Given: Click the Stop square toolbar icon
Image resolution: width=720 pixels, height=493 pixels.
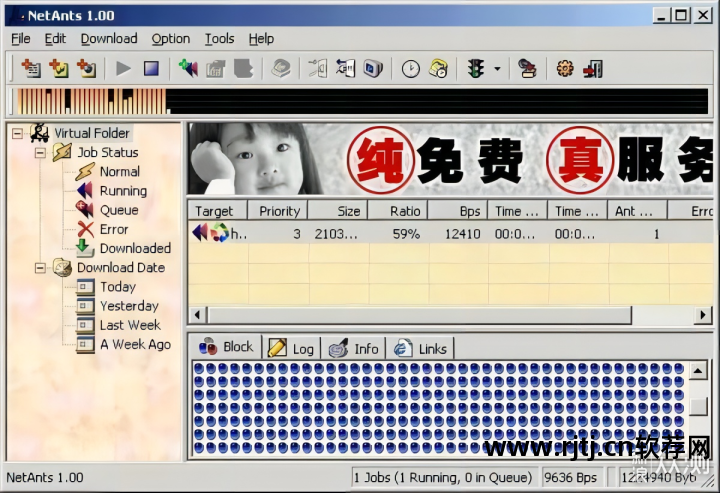Looking at the screenshot, I should click(151, 69).
